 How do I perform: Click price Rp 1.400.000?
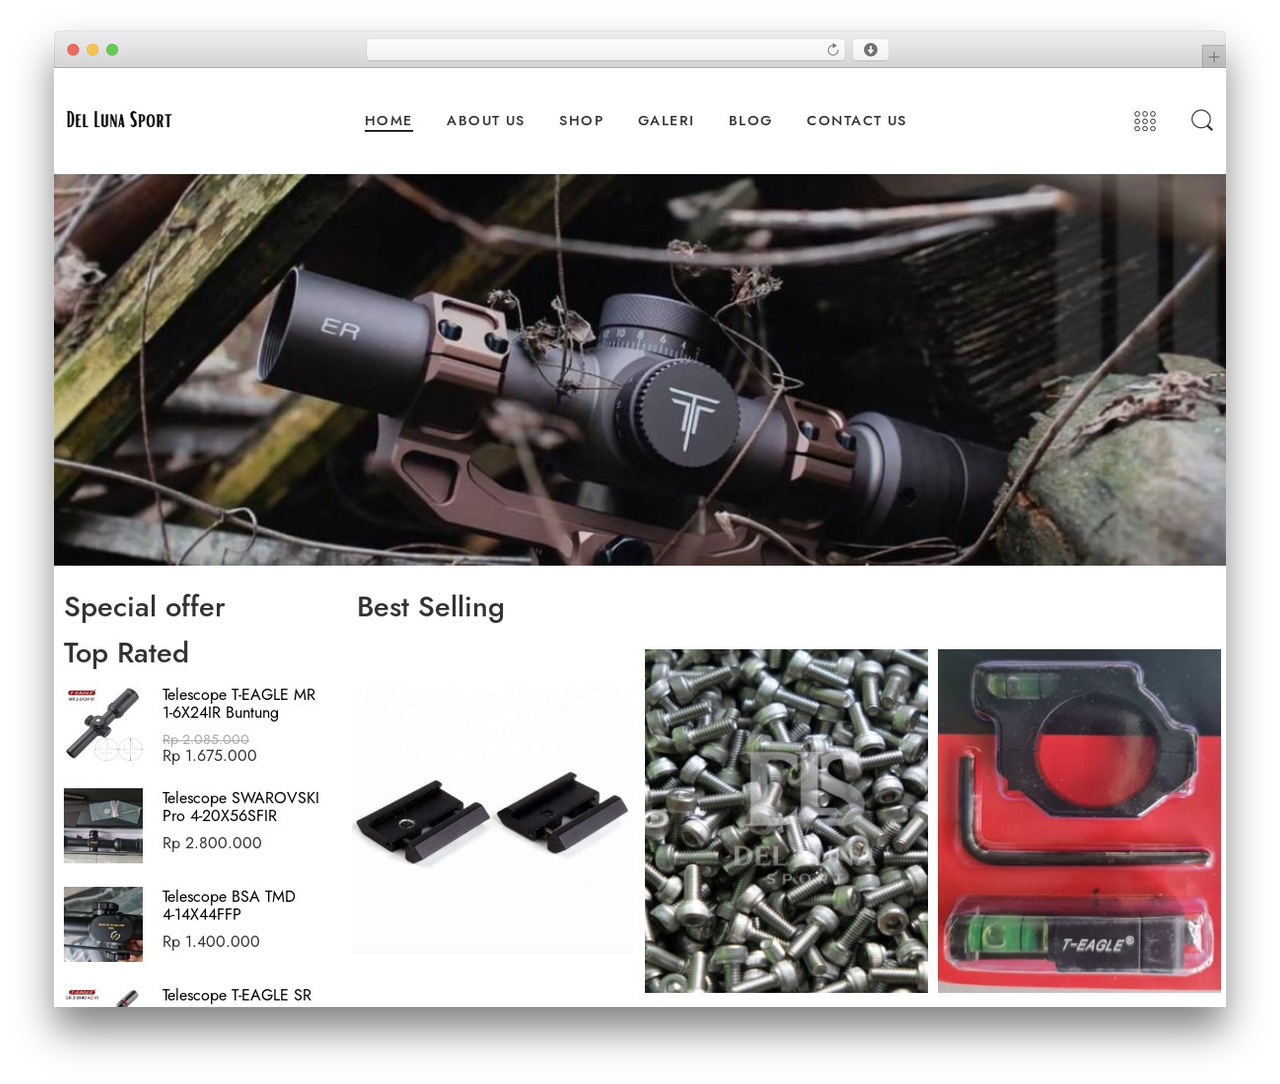211,942
